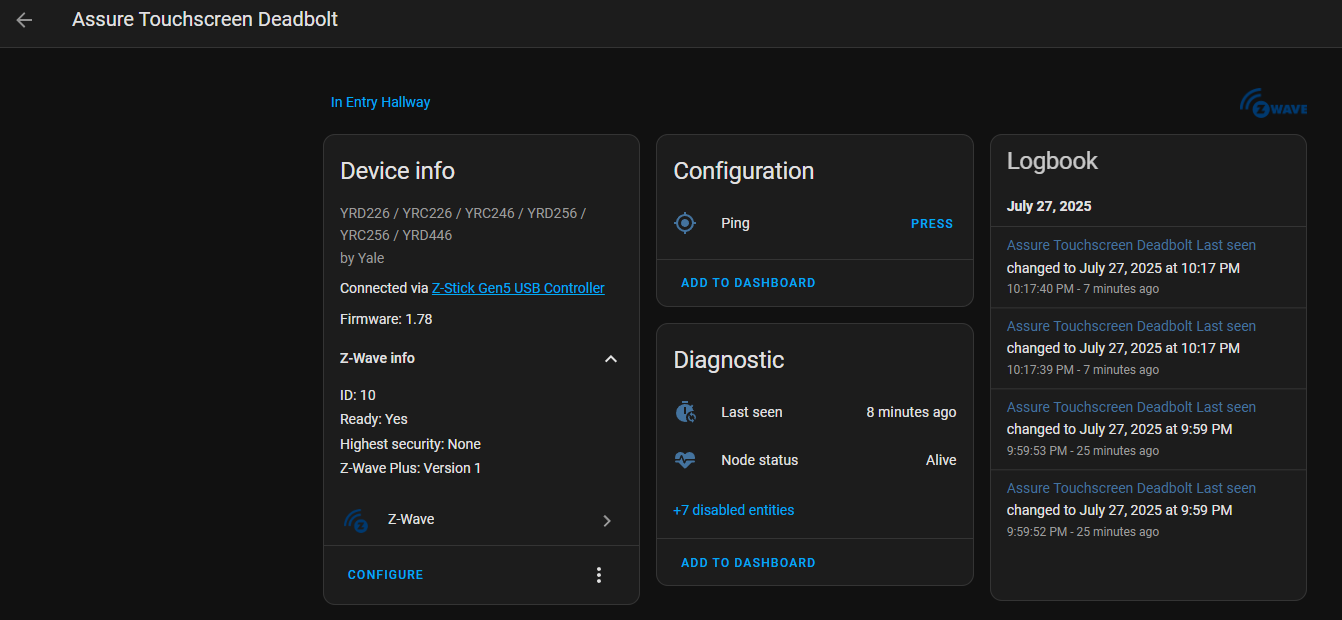Click the ID: 10 text
The width and height of the screenshot is (1342, 620).
point(358,395)
